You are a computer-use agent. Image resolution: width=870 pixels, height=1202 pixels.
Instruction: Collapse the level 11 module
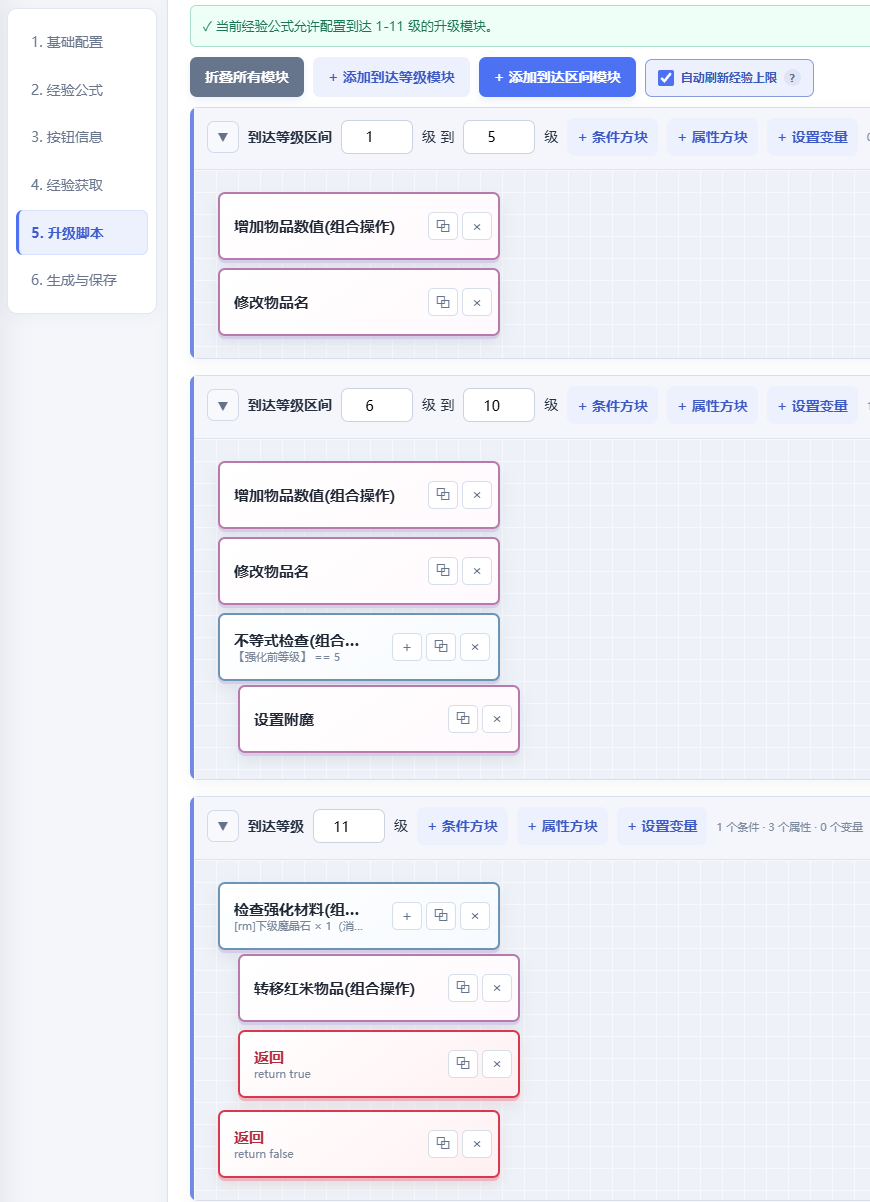pyautogui.click(x=223, y=826)
